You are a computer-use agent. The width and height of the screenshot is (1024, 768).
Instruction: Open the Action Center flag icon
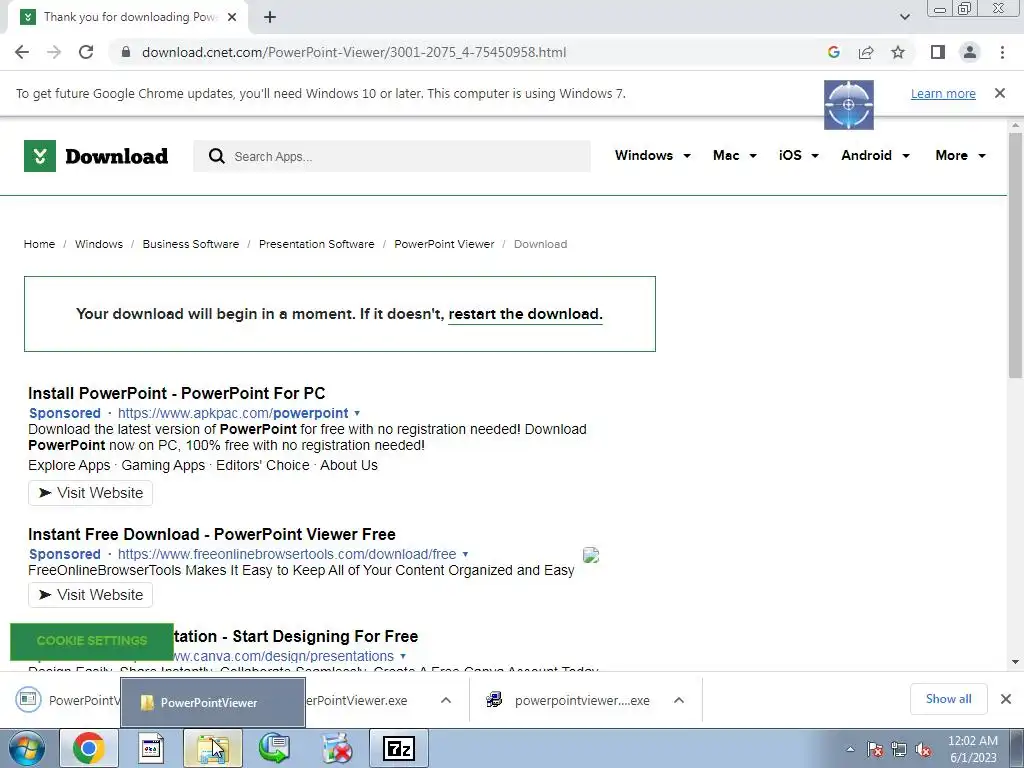(x=874, y=750)
